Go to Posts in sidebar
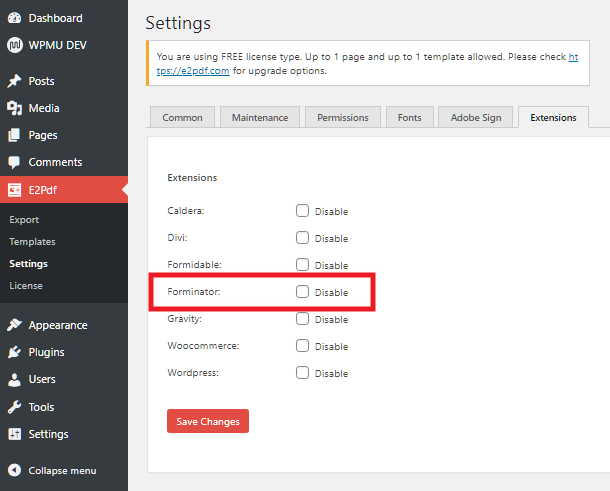610x491 pixels. pos(41,81)
